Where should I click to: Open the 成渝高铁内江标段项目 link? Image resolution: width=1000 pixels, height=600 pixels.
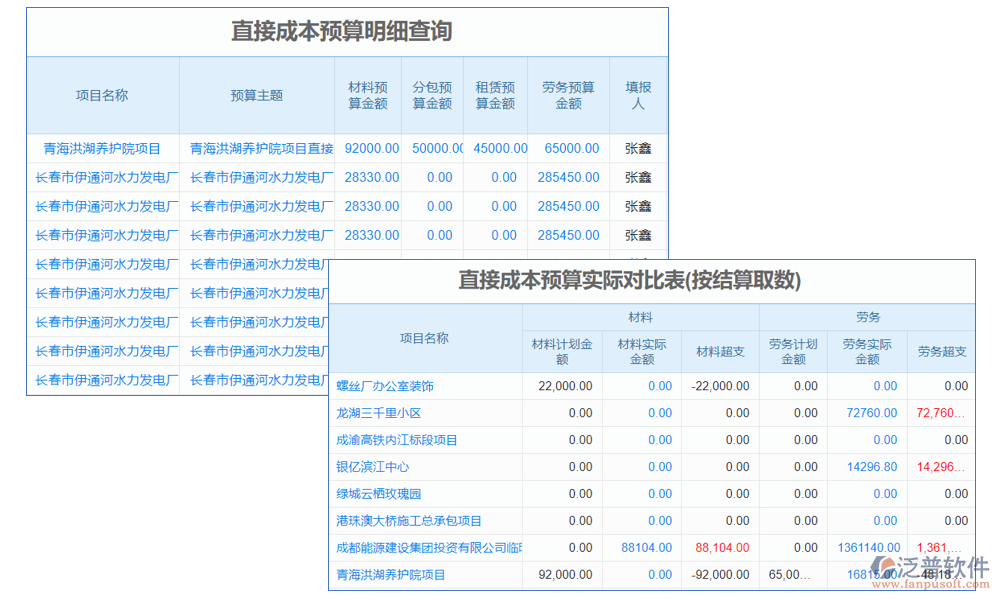click(397, 439)
